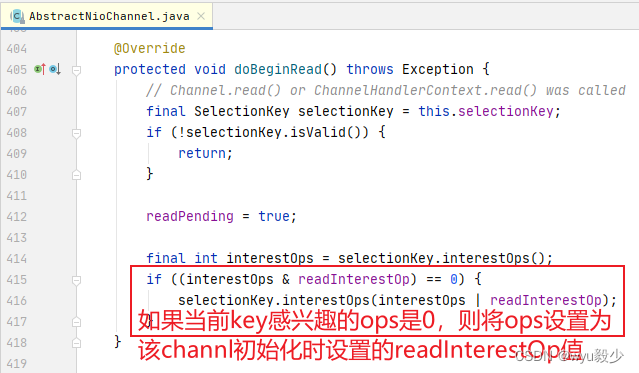Image resolution: width=639 pixels, height=373 pixels.
Task: Click the fold end marker at line 418
Action: coord(76,343)
